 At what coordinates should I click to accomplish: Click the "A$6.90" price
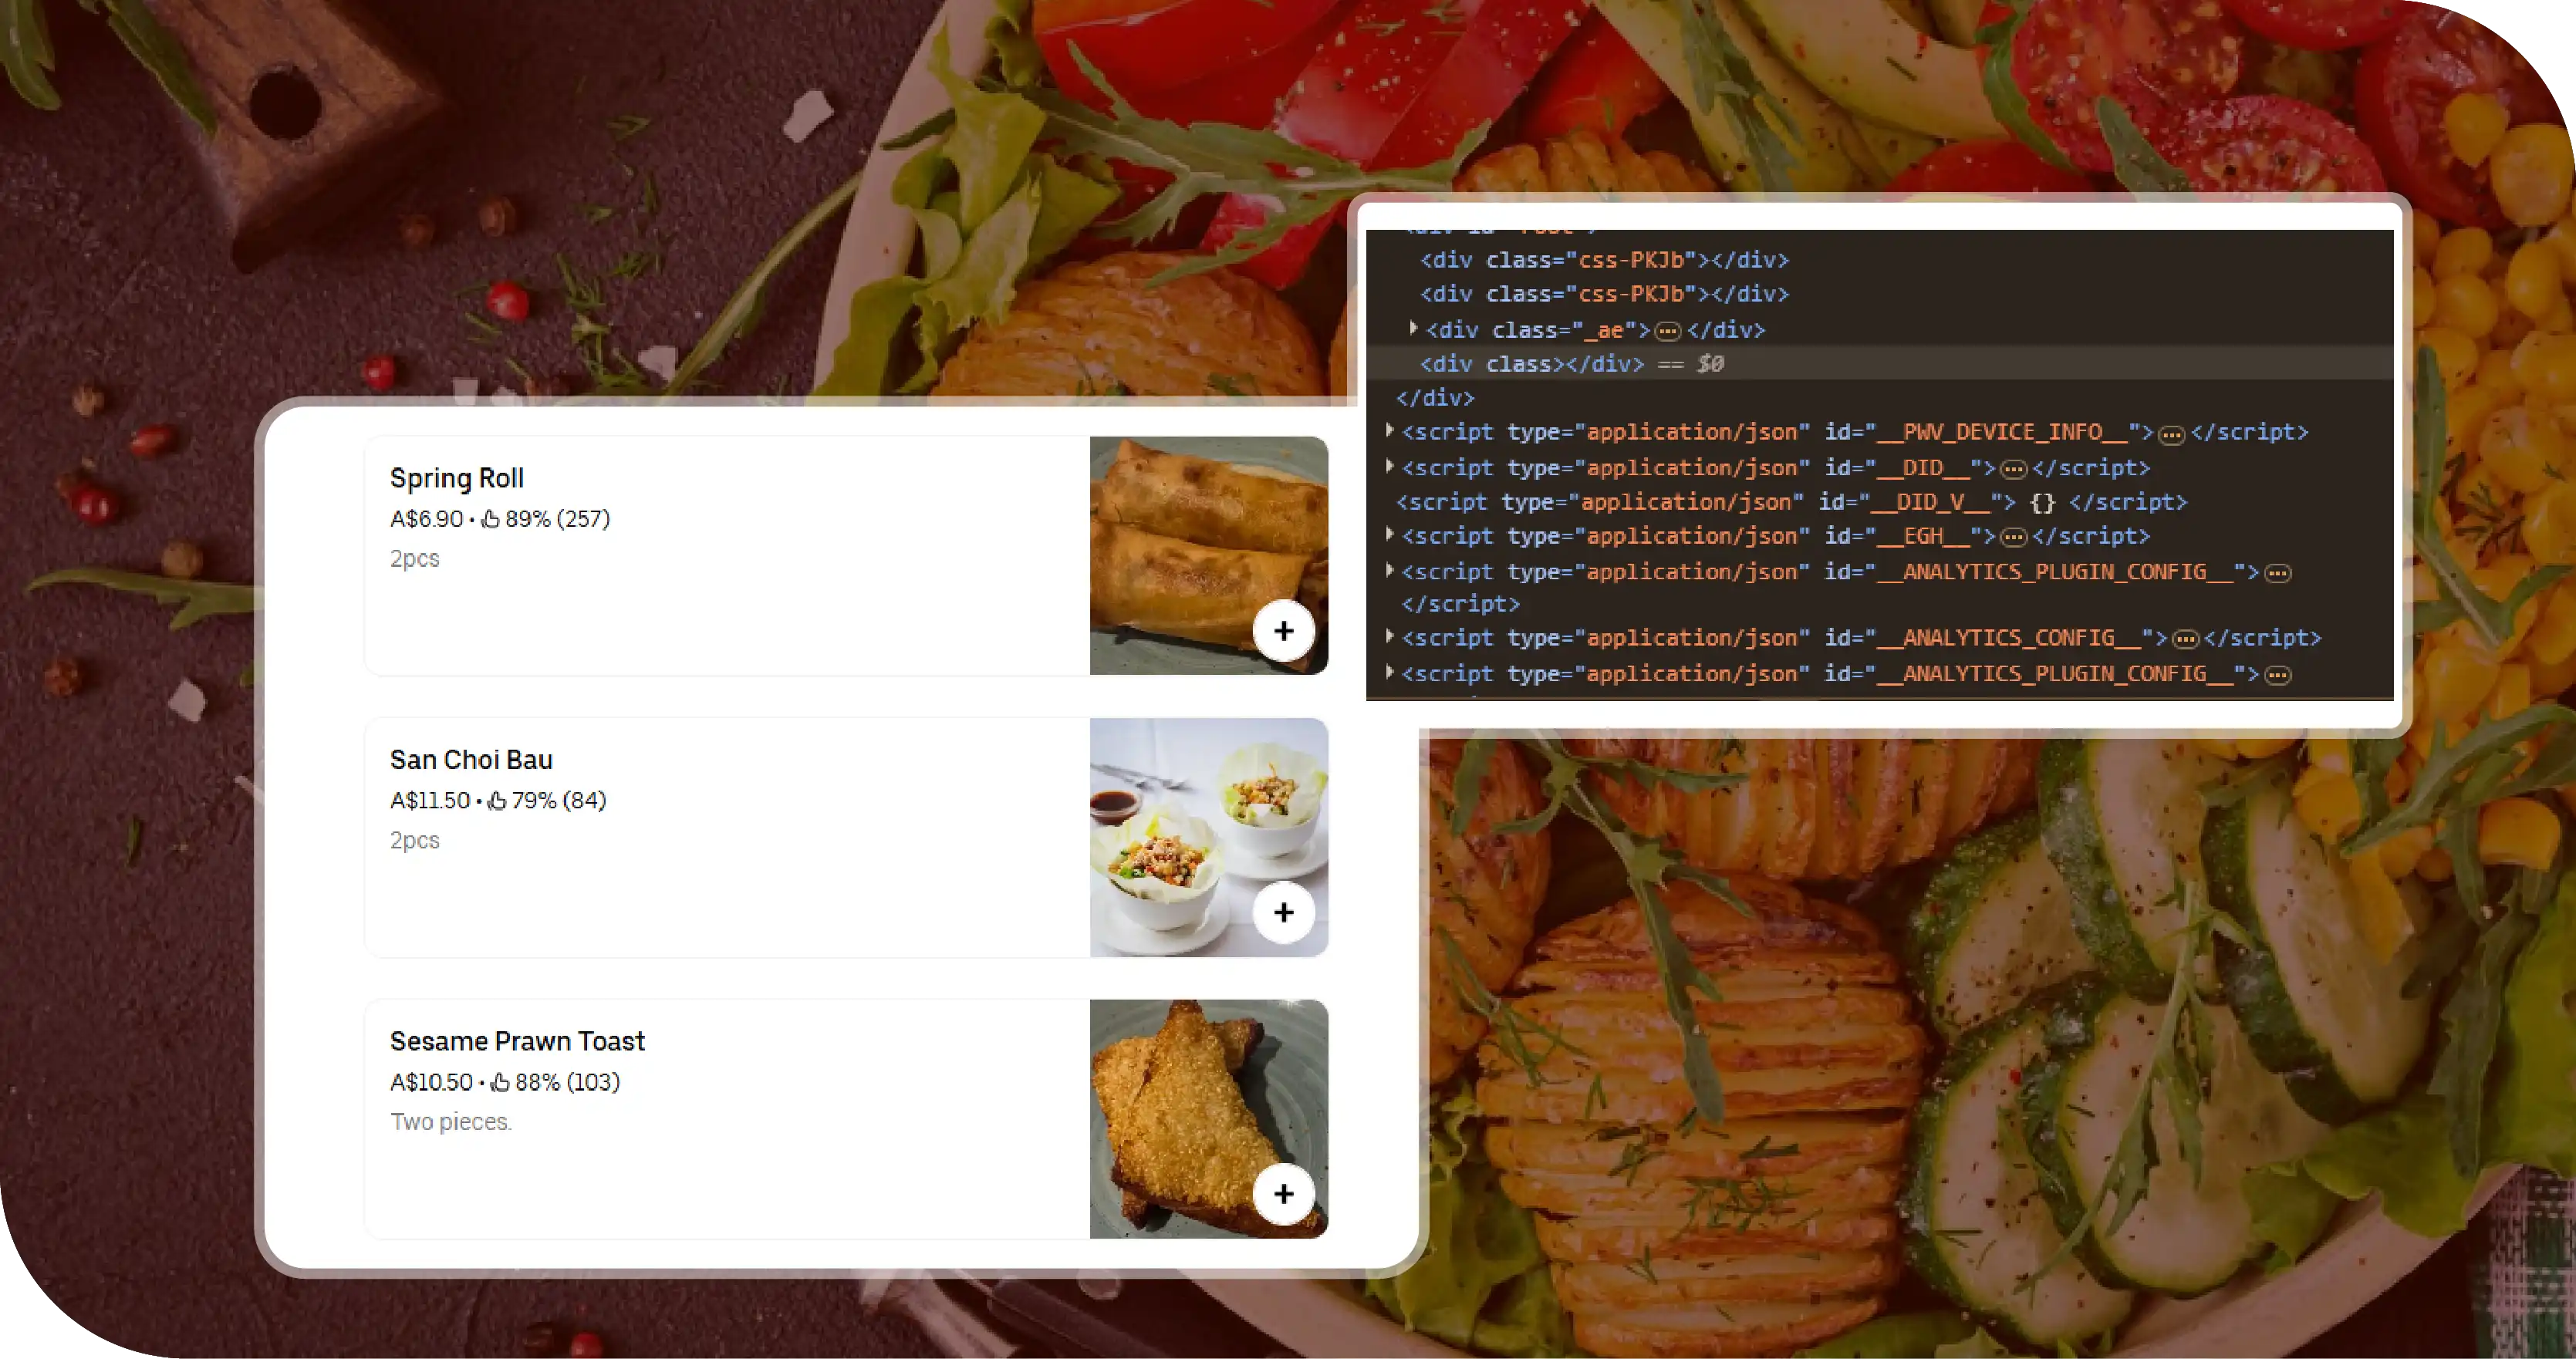tap(427, 519)
